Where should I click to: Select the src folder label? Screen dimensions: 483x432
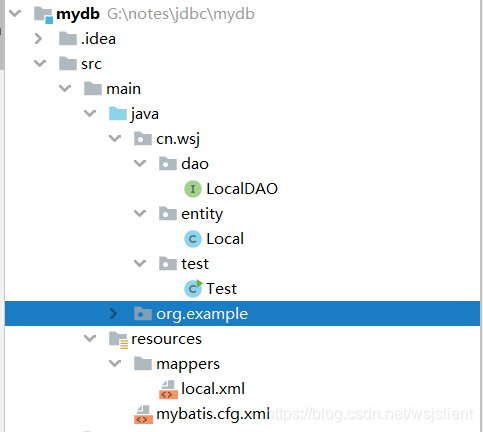point(91,64)
